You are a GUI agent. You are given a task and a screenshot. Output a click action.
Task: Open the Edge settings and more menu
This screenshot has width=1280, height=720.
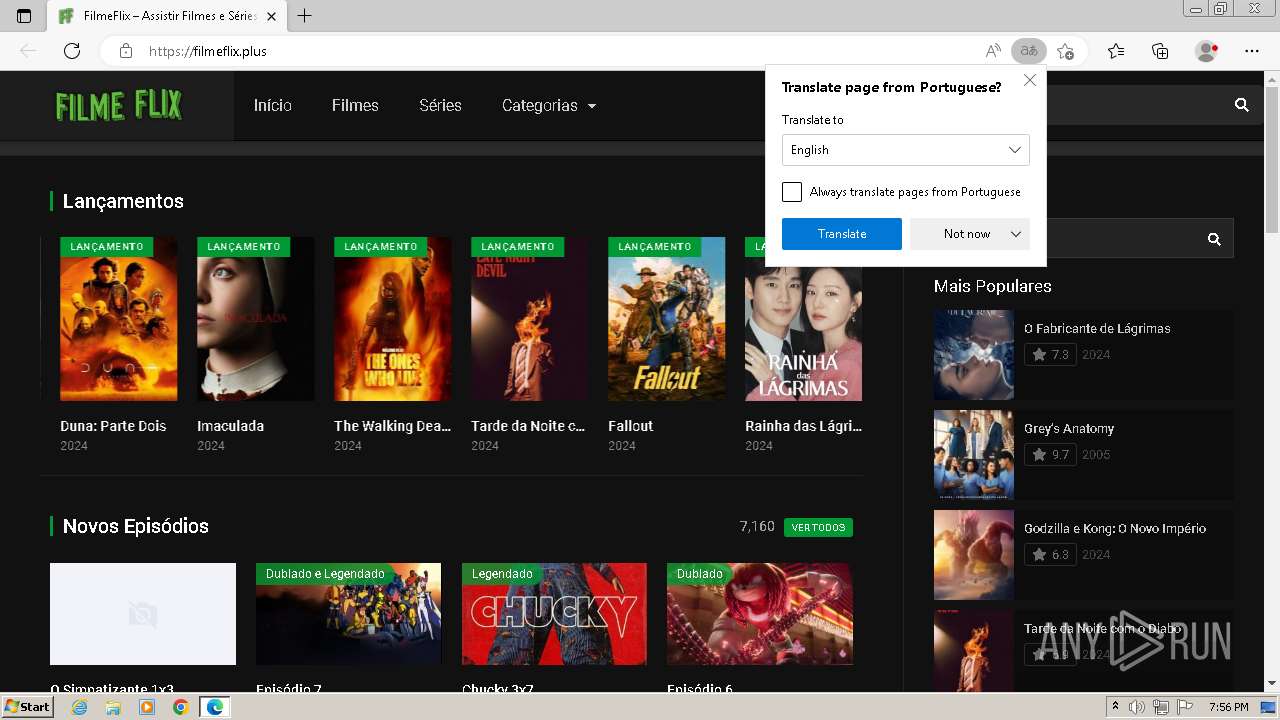(1252, 51)
